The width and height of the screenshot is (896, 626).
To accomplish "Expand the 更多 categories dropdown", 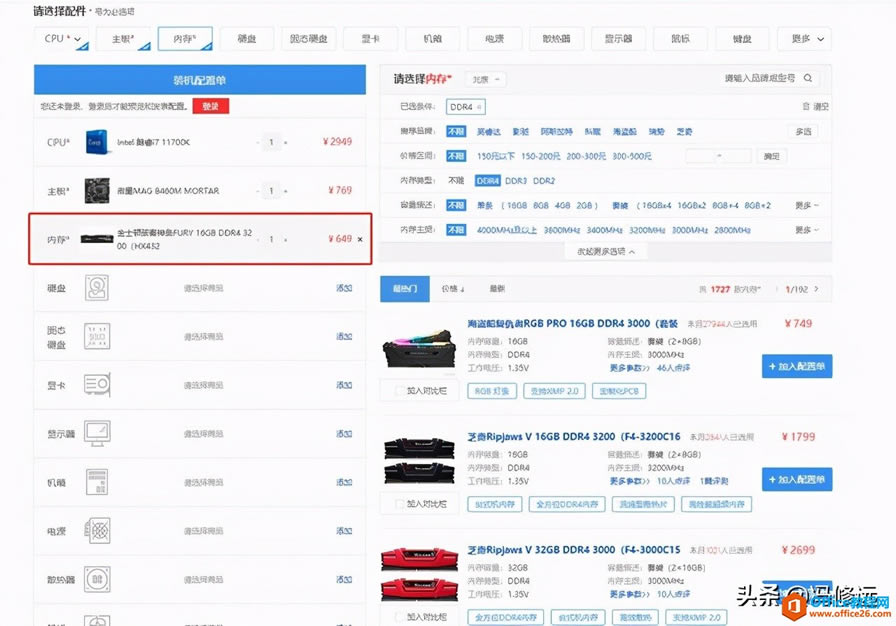I will pyautogui.click(x=805, y=39).
